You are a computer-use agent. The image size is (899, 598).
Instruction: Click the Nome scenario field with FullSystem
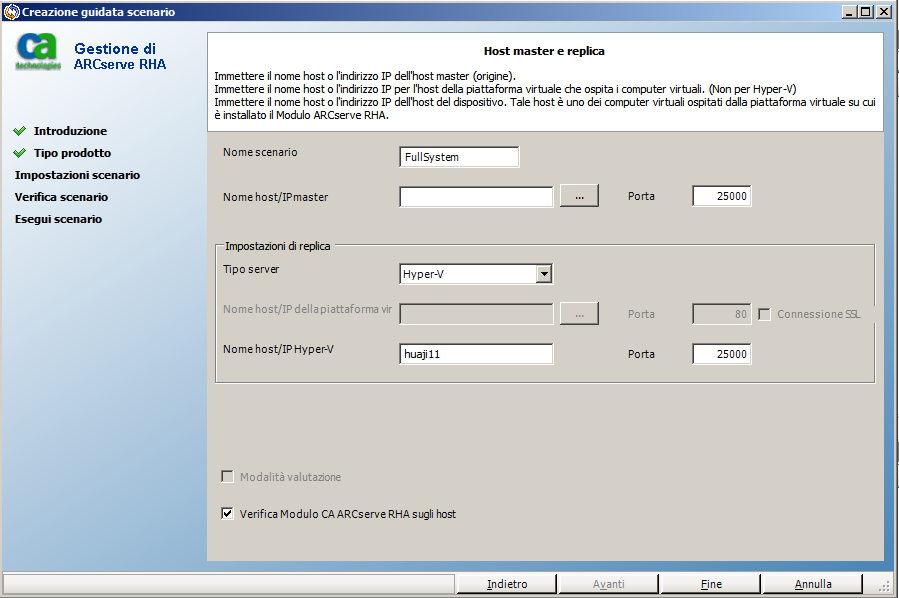[x=459, y=157]
